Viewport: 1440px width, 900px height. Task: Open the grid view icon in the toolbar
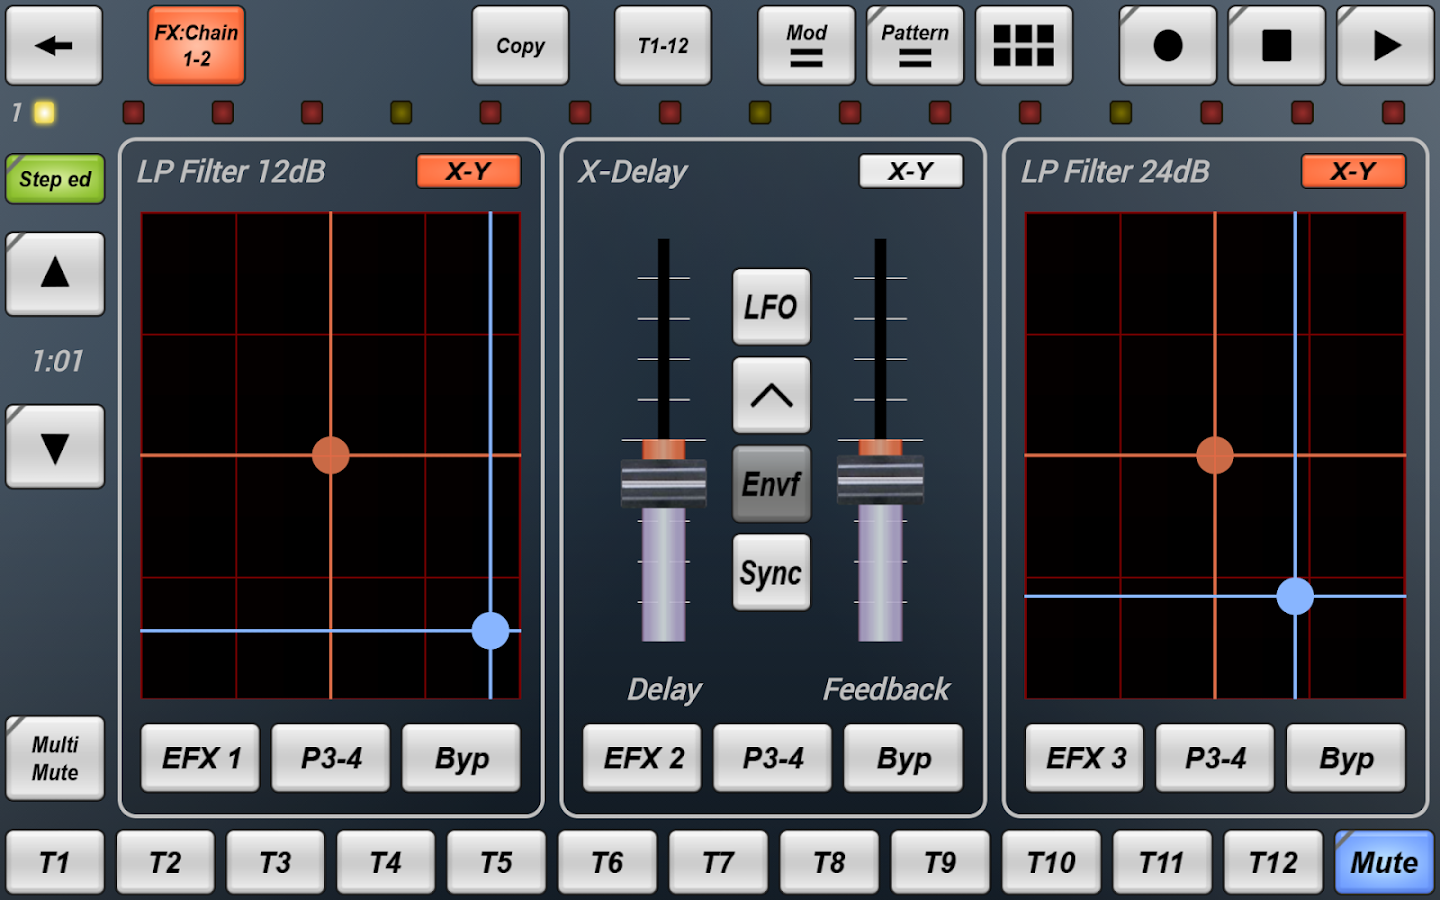[1024, 45]
